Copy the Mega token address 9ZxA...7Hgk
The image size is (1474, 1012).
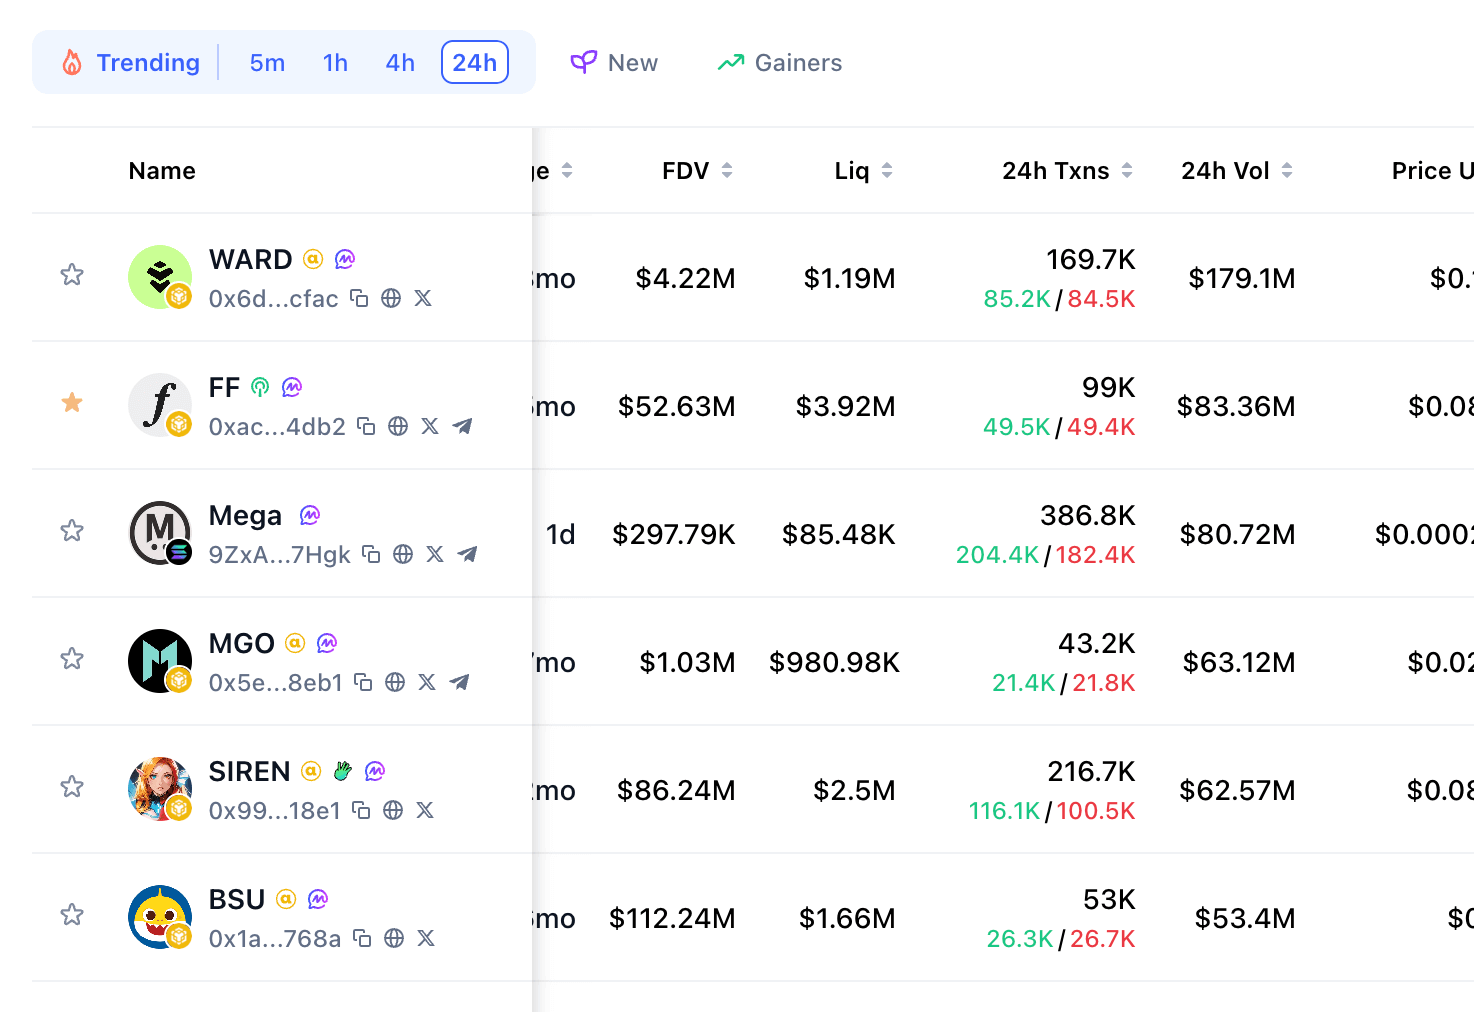[371, 555]
